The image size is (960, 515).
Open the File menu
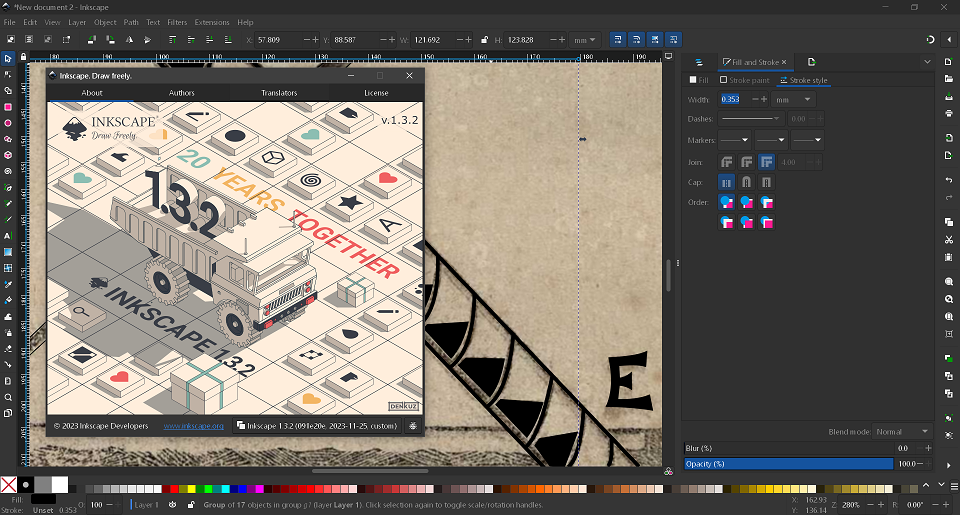point(10,22)
